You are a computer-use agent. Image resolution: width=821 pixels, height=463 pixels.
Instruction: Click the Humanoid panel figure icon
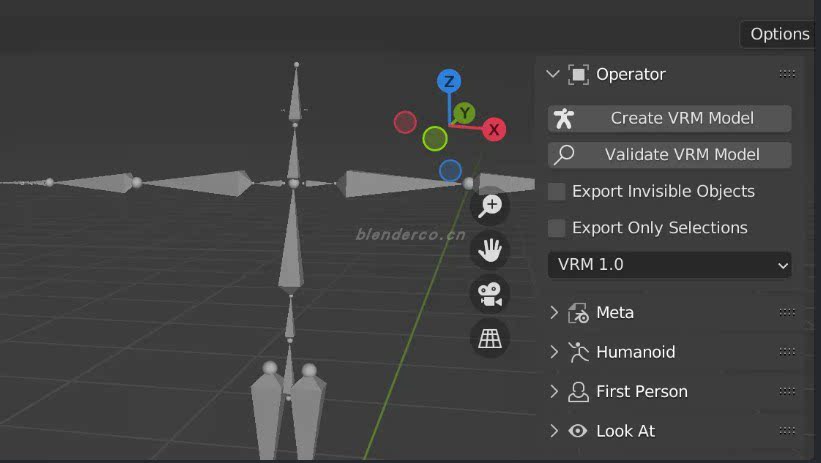point(578,352)
